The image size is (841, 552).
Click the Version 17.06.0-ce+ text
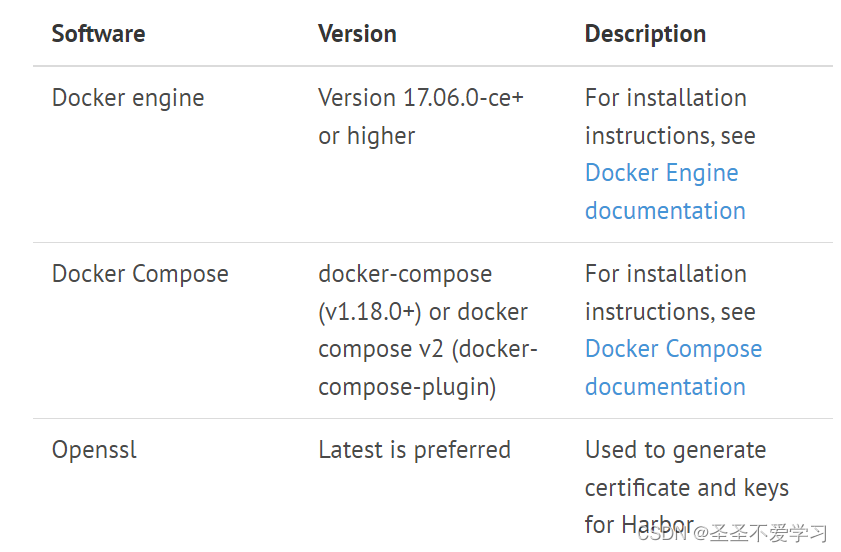pyautogui.click(x=421, y=98)
